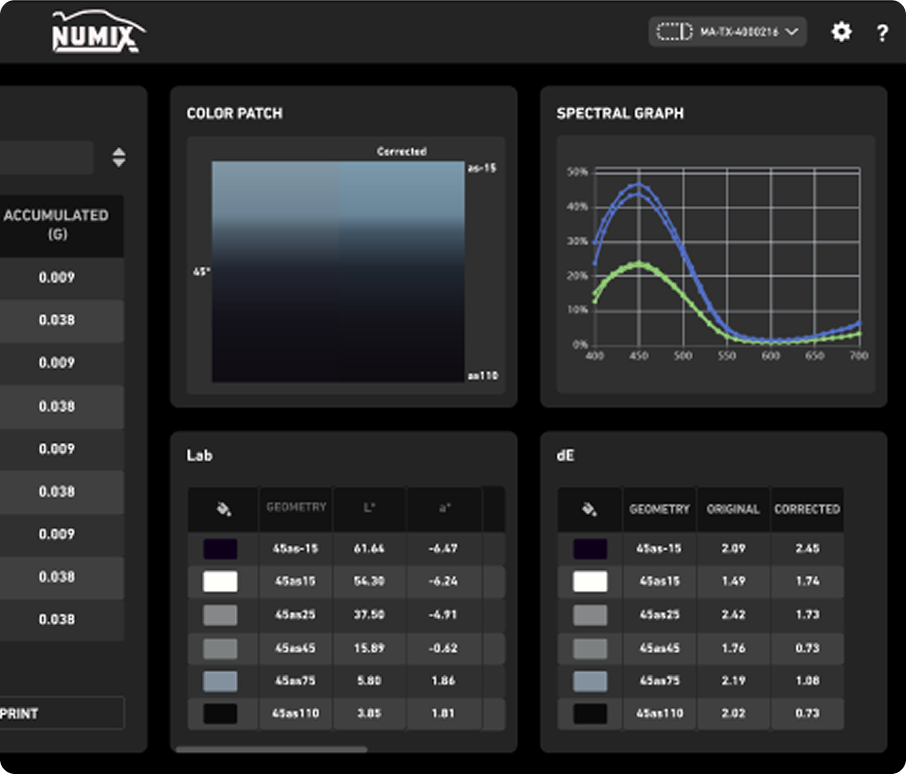The height and width of the screenshot is (774, 906).
Task: Select the 45as-15 color swatch in Lab table
Action: coord(220,549)
